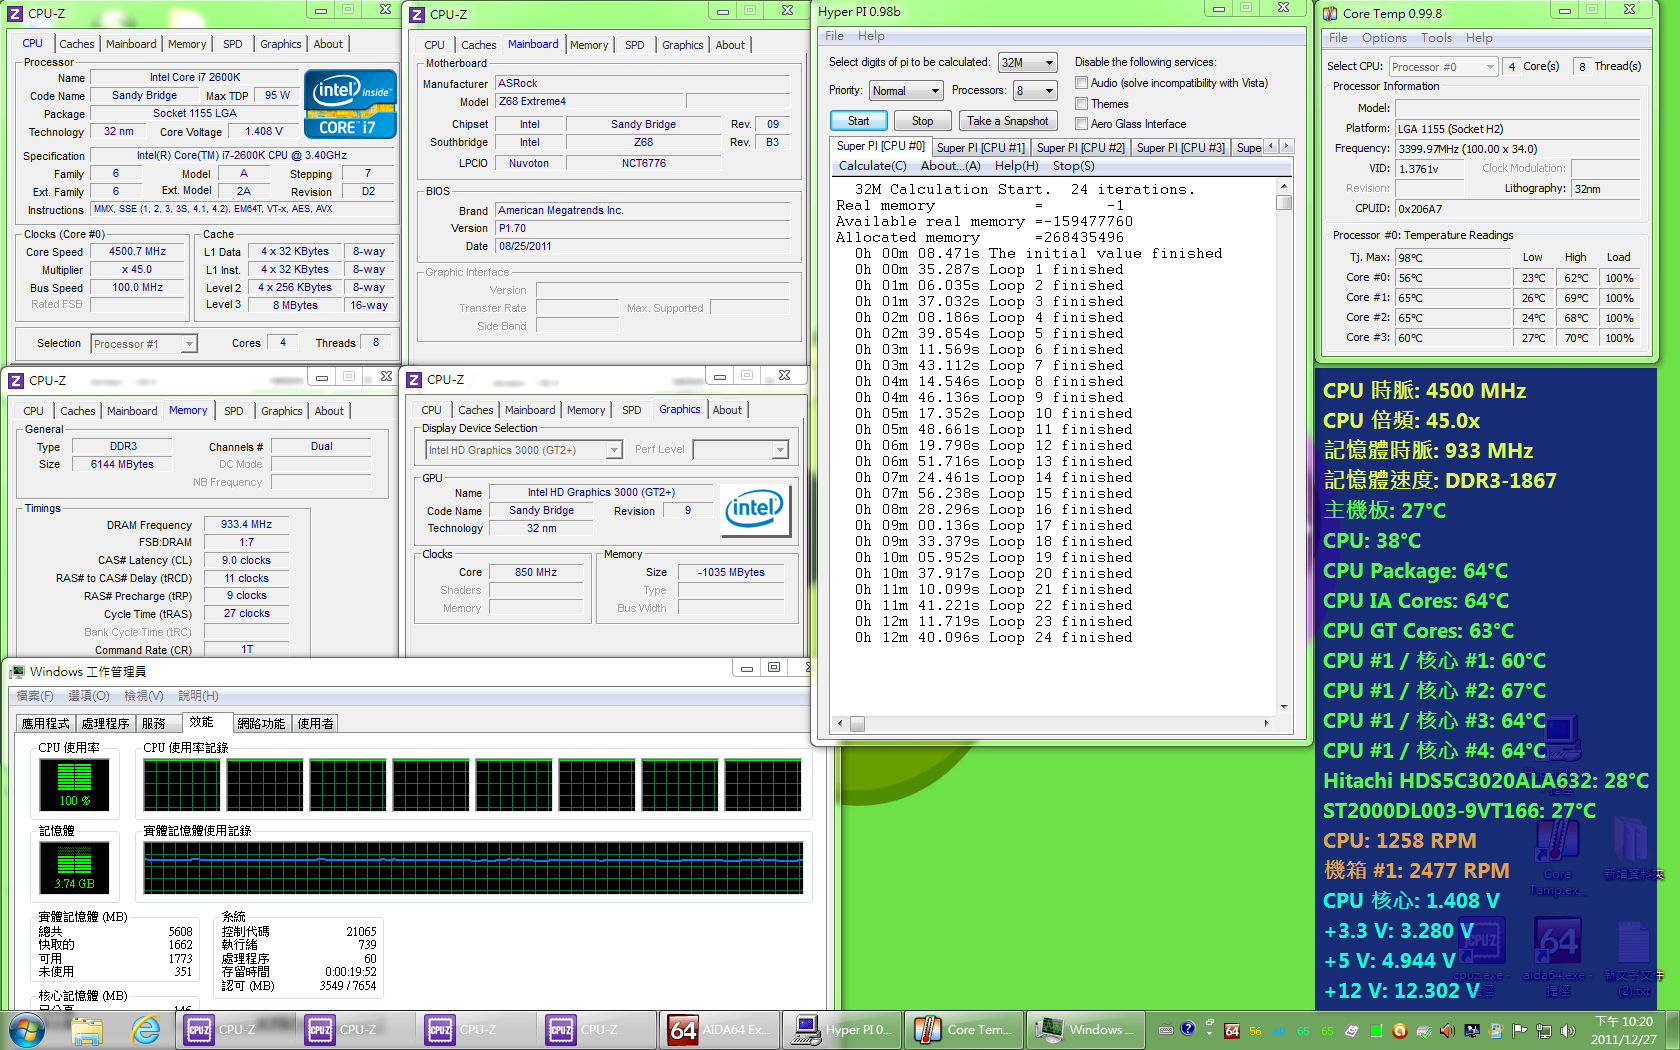
Task: Open Hyper PI Help menu
Action: pos(871,36)
